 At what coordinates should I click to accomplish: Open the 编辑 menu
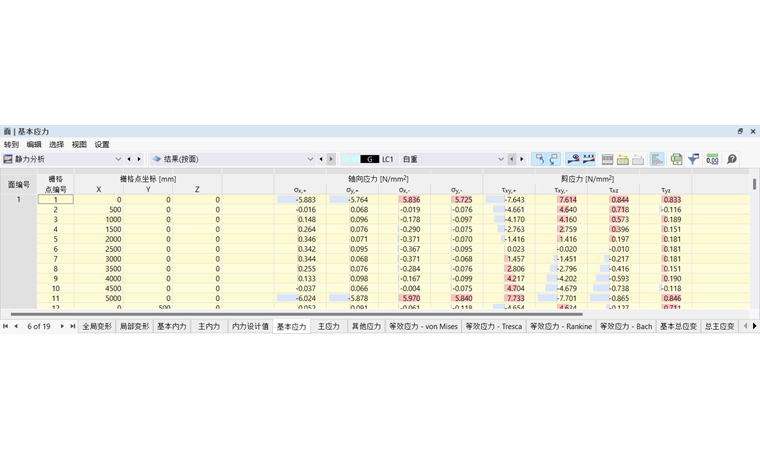pyautogui.click(x=34, y=144)
